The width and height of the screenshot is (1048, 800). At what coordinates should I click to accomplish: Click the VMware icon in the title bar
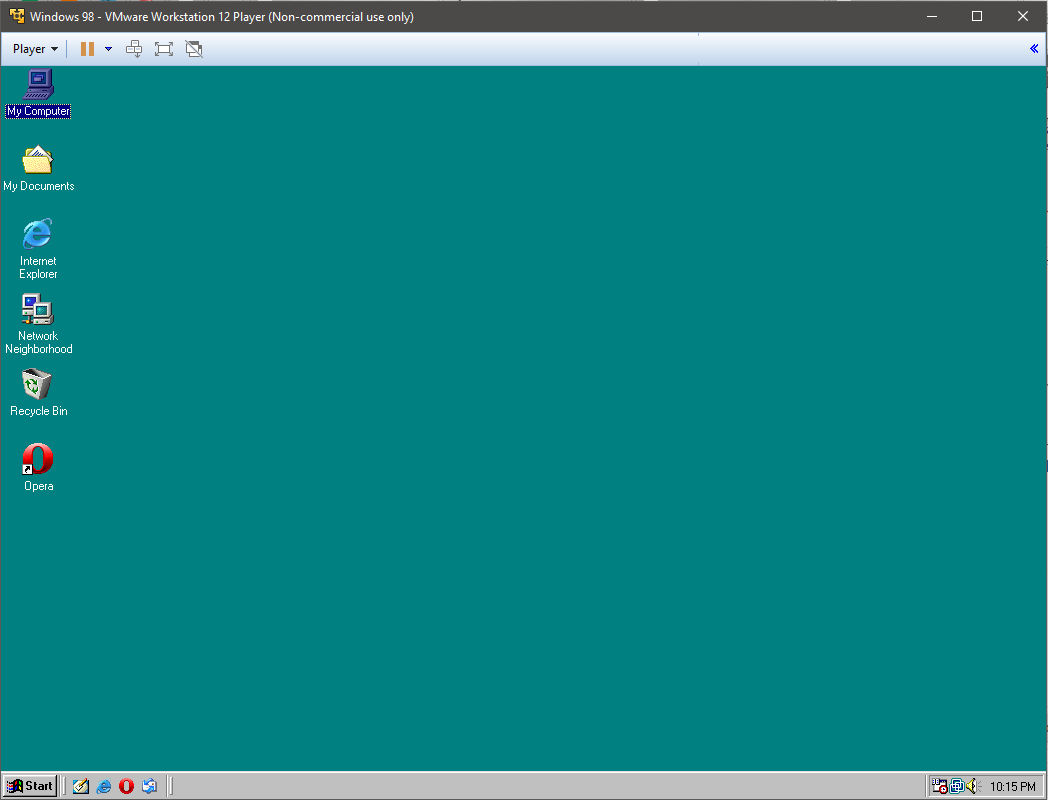[17, 16]
